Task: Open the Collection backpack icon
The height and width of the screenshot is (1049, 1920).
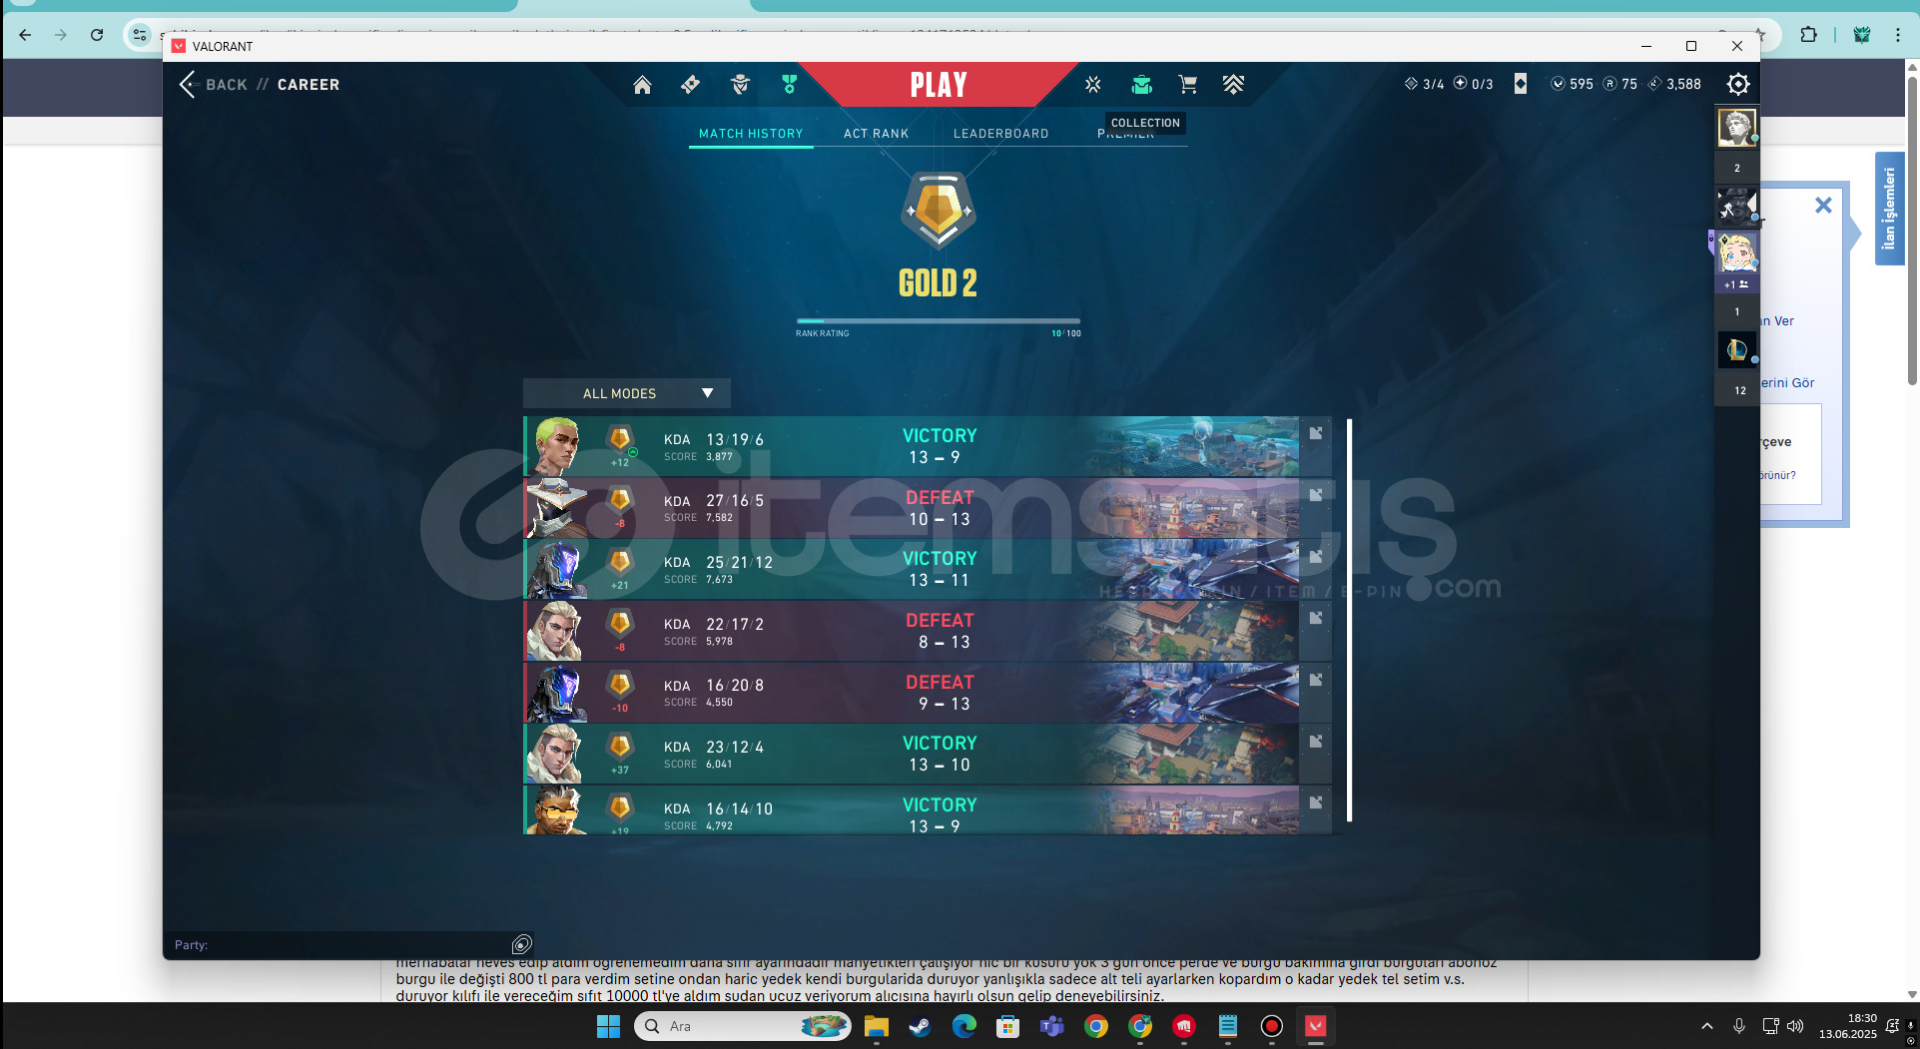Action: tap(1141, 85)
